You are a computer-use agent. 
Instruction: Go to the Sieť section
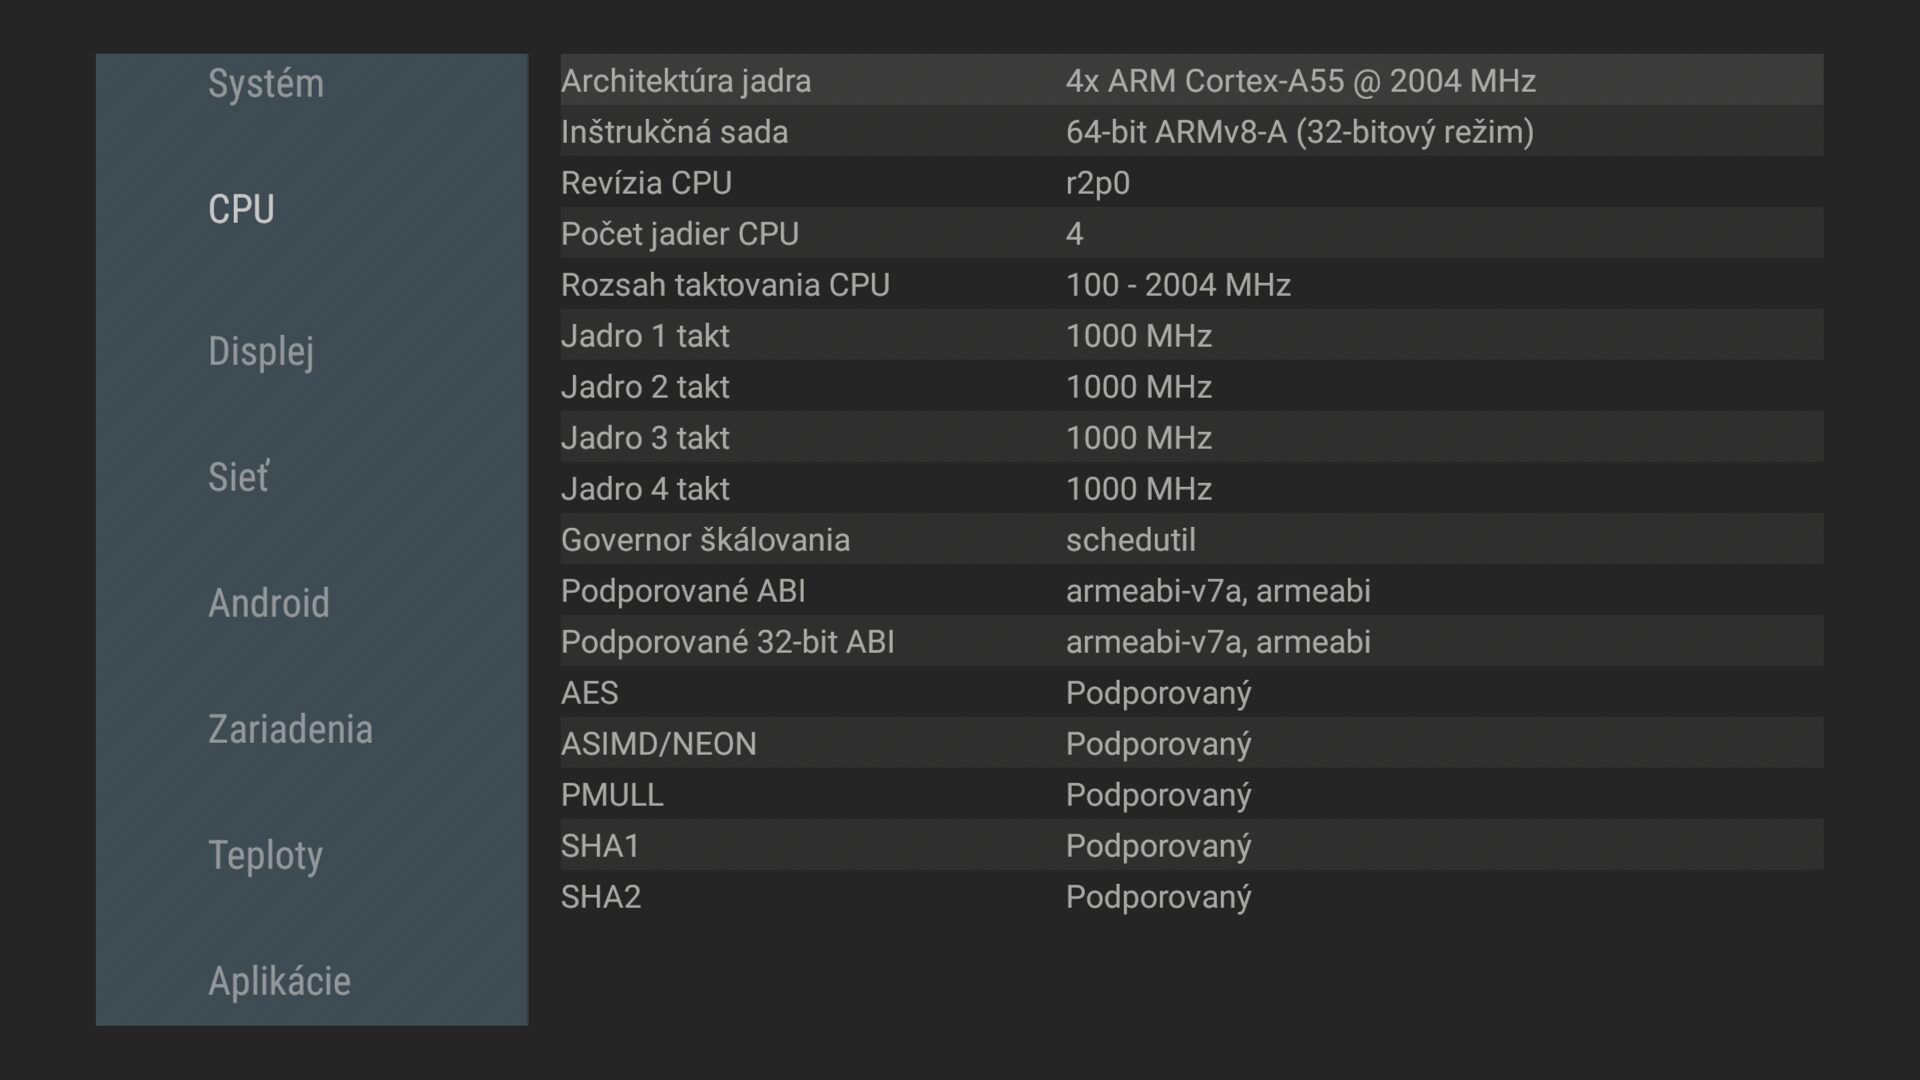(238, 477)
